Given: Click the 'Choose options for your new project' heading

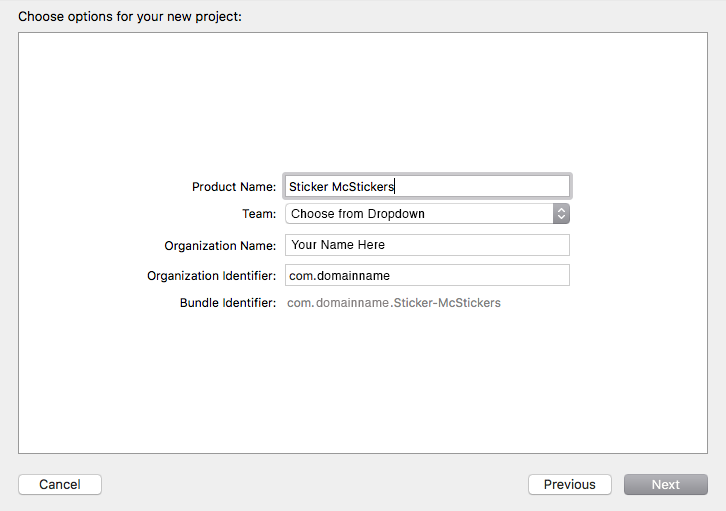Looking at the screenshot, I should point(130,17).
